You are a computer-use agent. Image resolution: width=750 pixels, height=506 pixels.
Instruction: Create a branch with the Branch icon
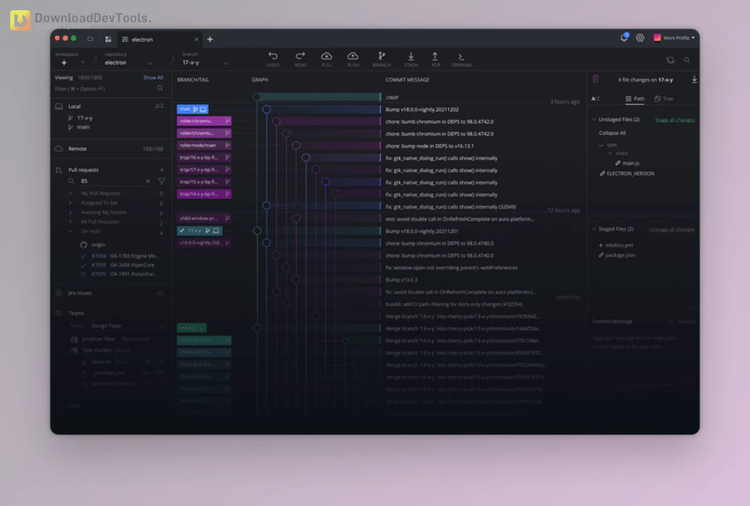381,56
